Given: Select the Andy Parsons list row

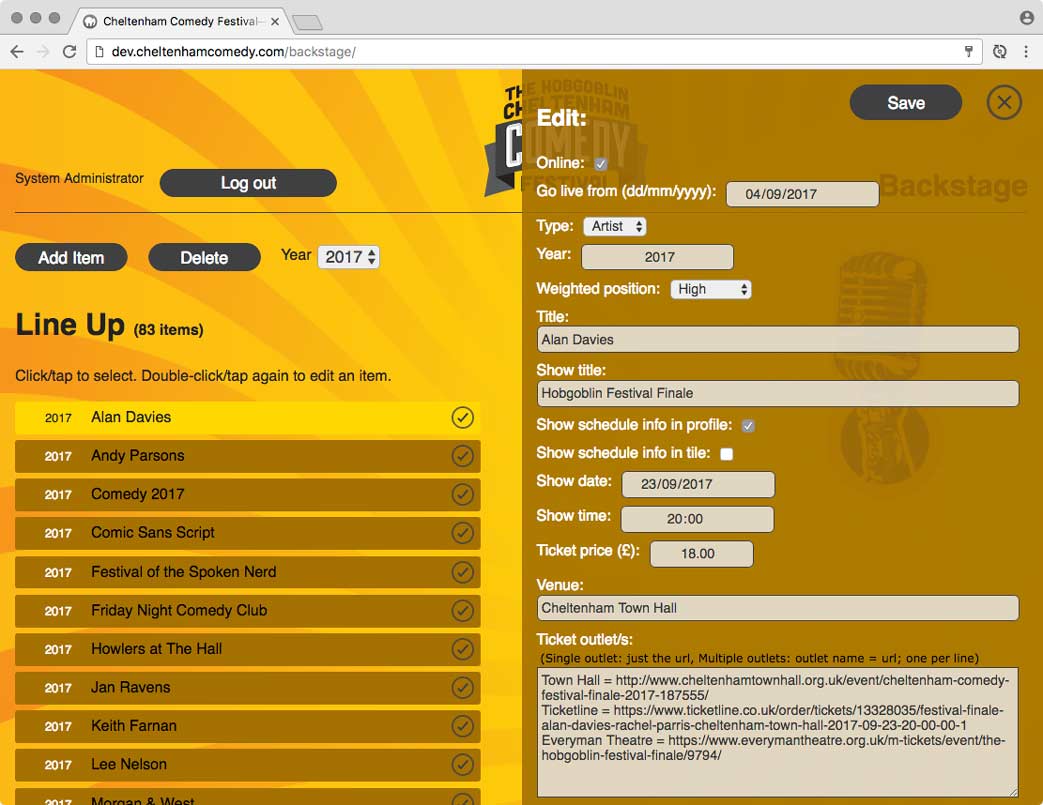Looking at the screenshot, I should [x=247, y=456].
